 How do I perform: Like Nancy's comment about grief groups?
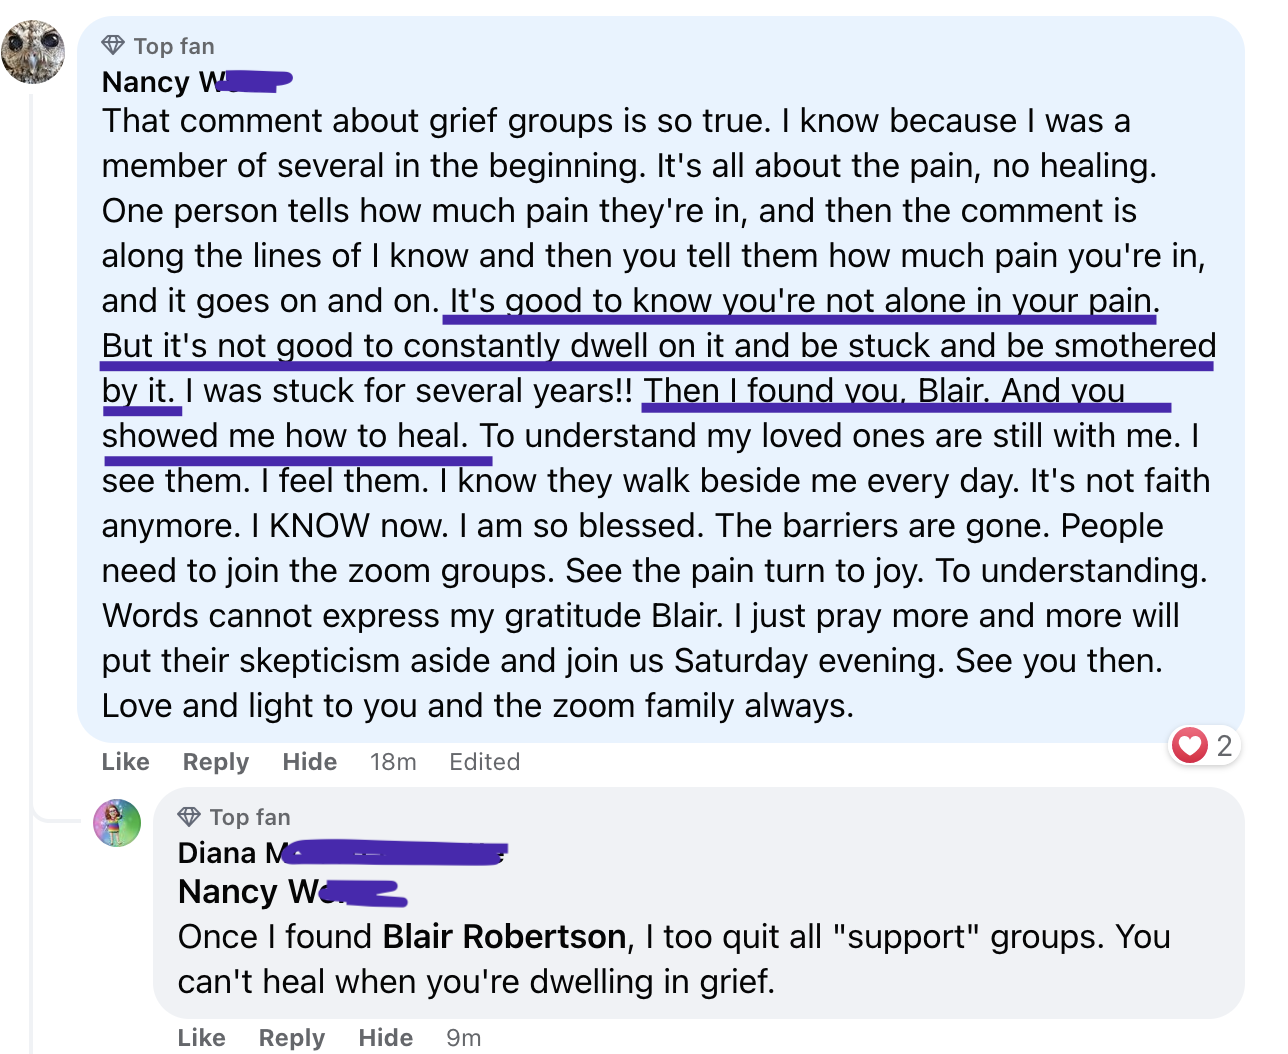point(125,762)
